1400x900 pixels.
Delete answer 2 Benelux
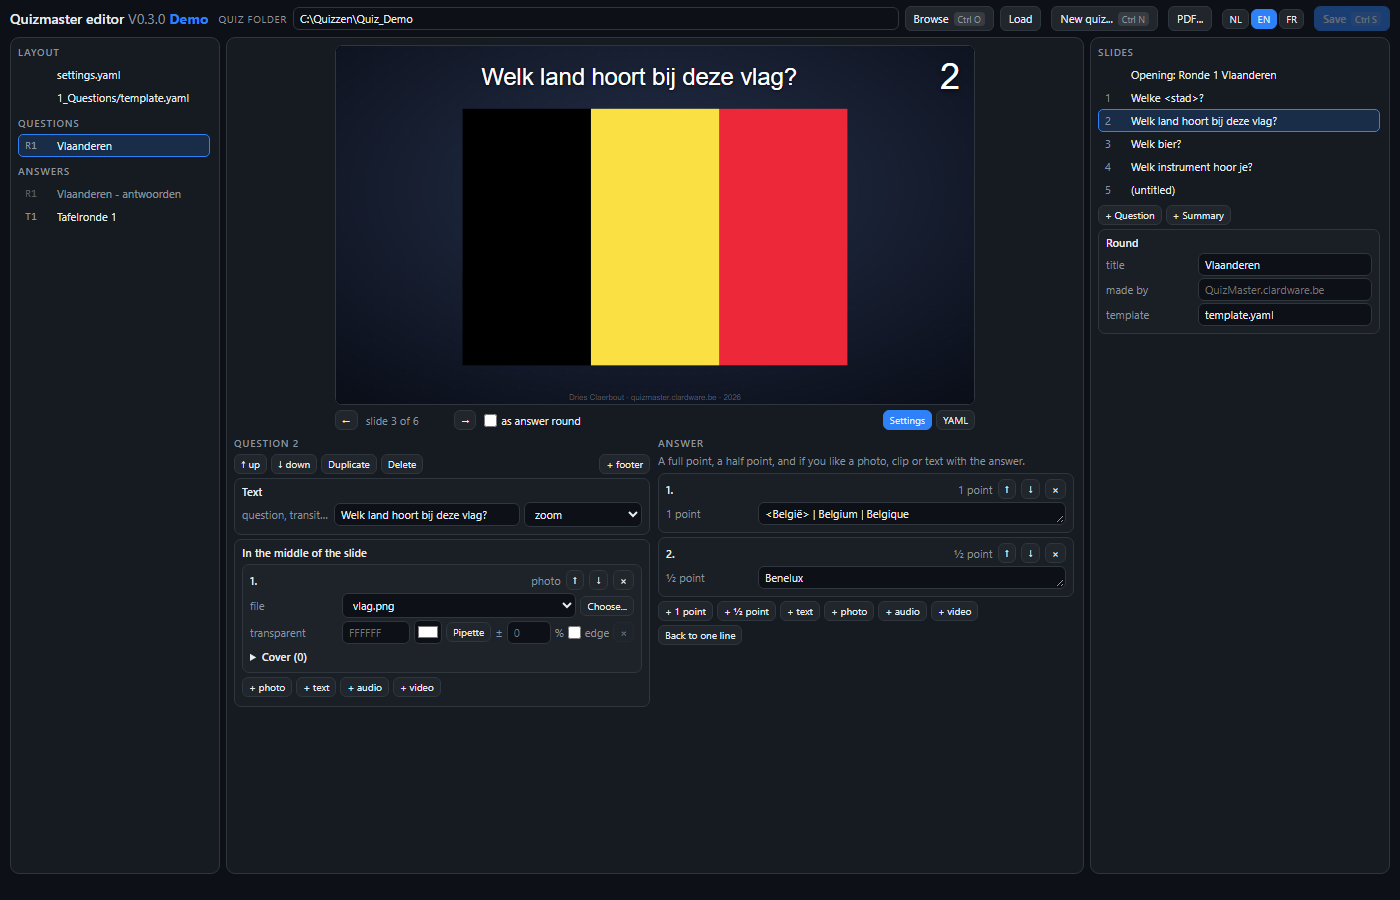(x=1055, y=554)
